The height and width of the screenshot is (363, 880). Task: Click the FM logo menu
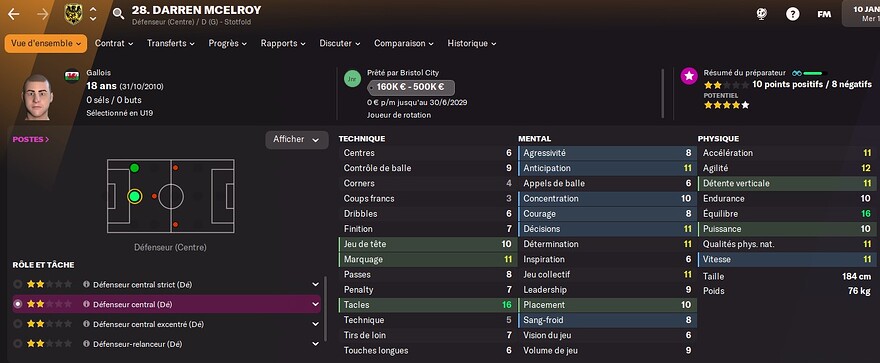(824, 15)
